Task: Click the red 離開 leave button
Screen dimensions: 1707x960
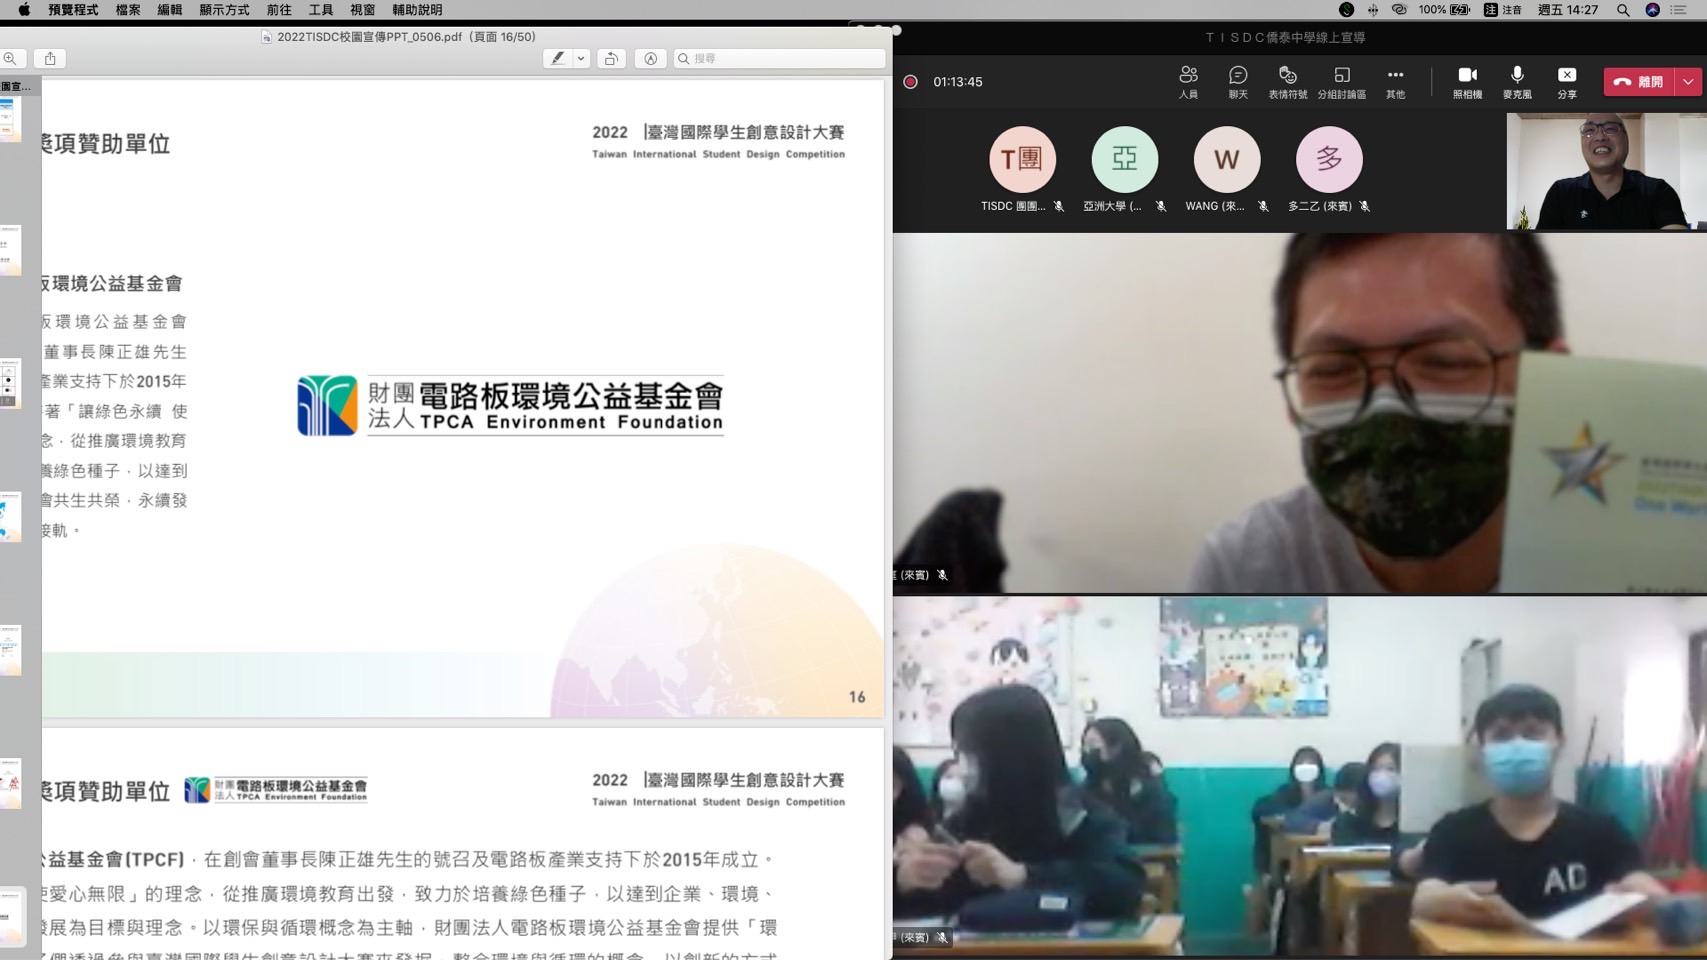Action: [1638, 82]
